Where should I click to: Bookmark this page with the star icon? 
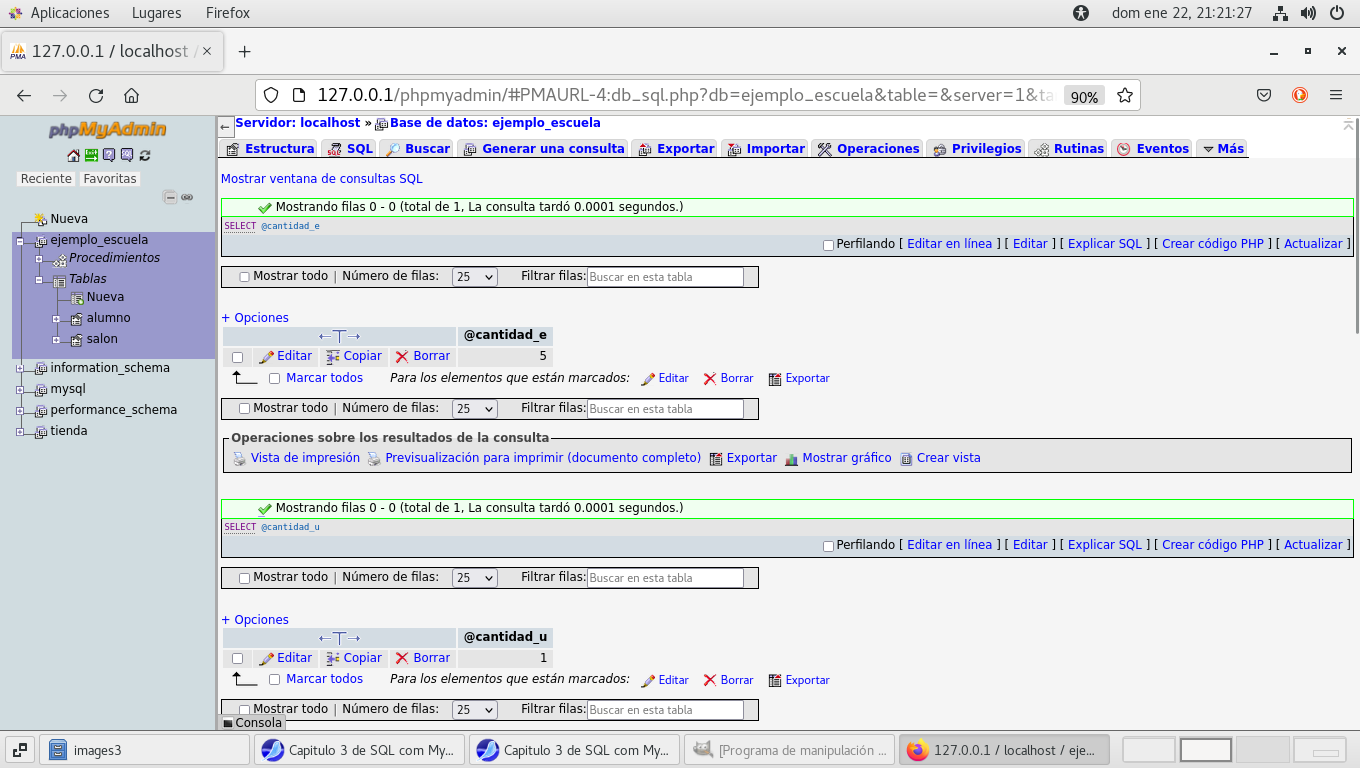click(x=1125, y=96)
